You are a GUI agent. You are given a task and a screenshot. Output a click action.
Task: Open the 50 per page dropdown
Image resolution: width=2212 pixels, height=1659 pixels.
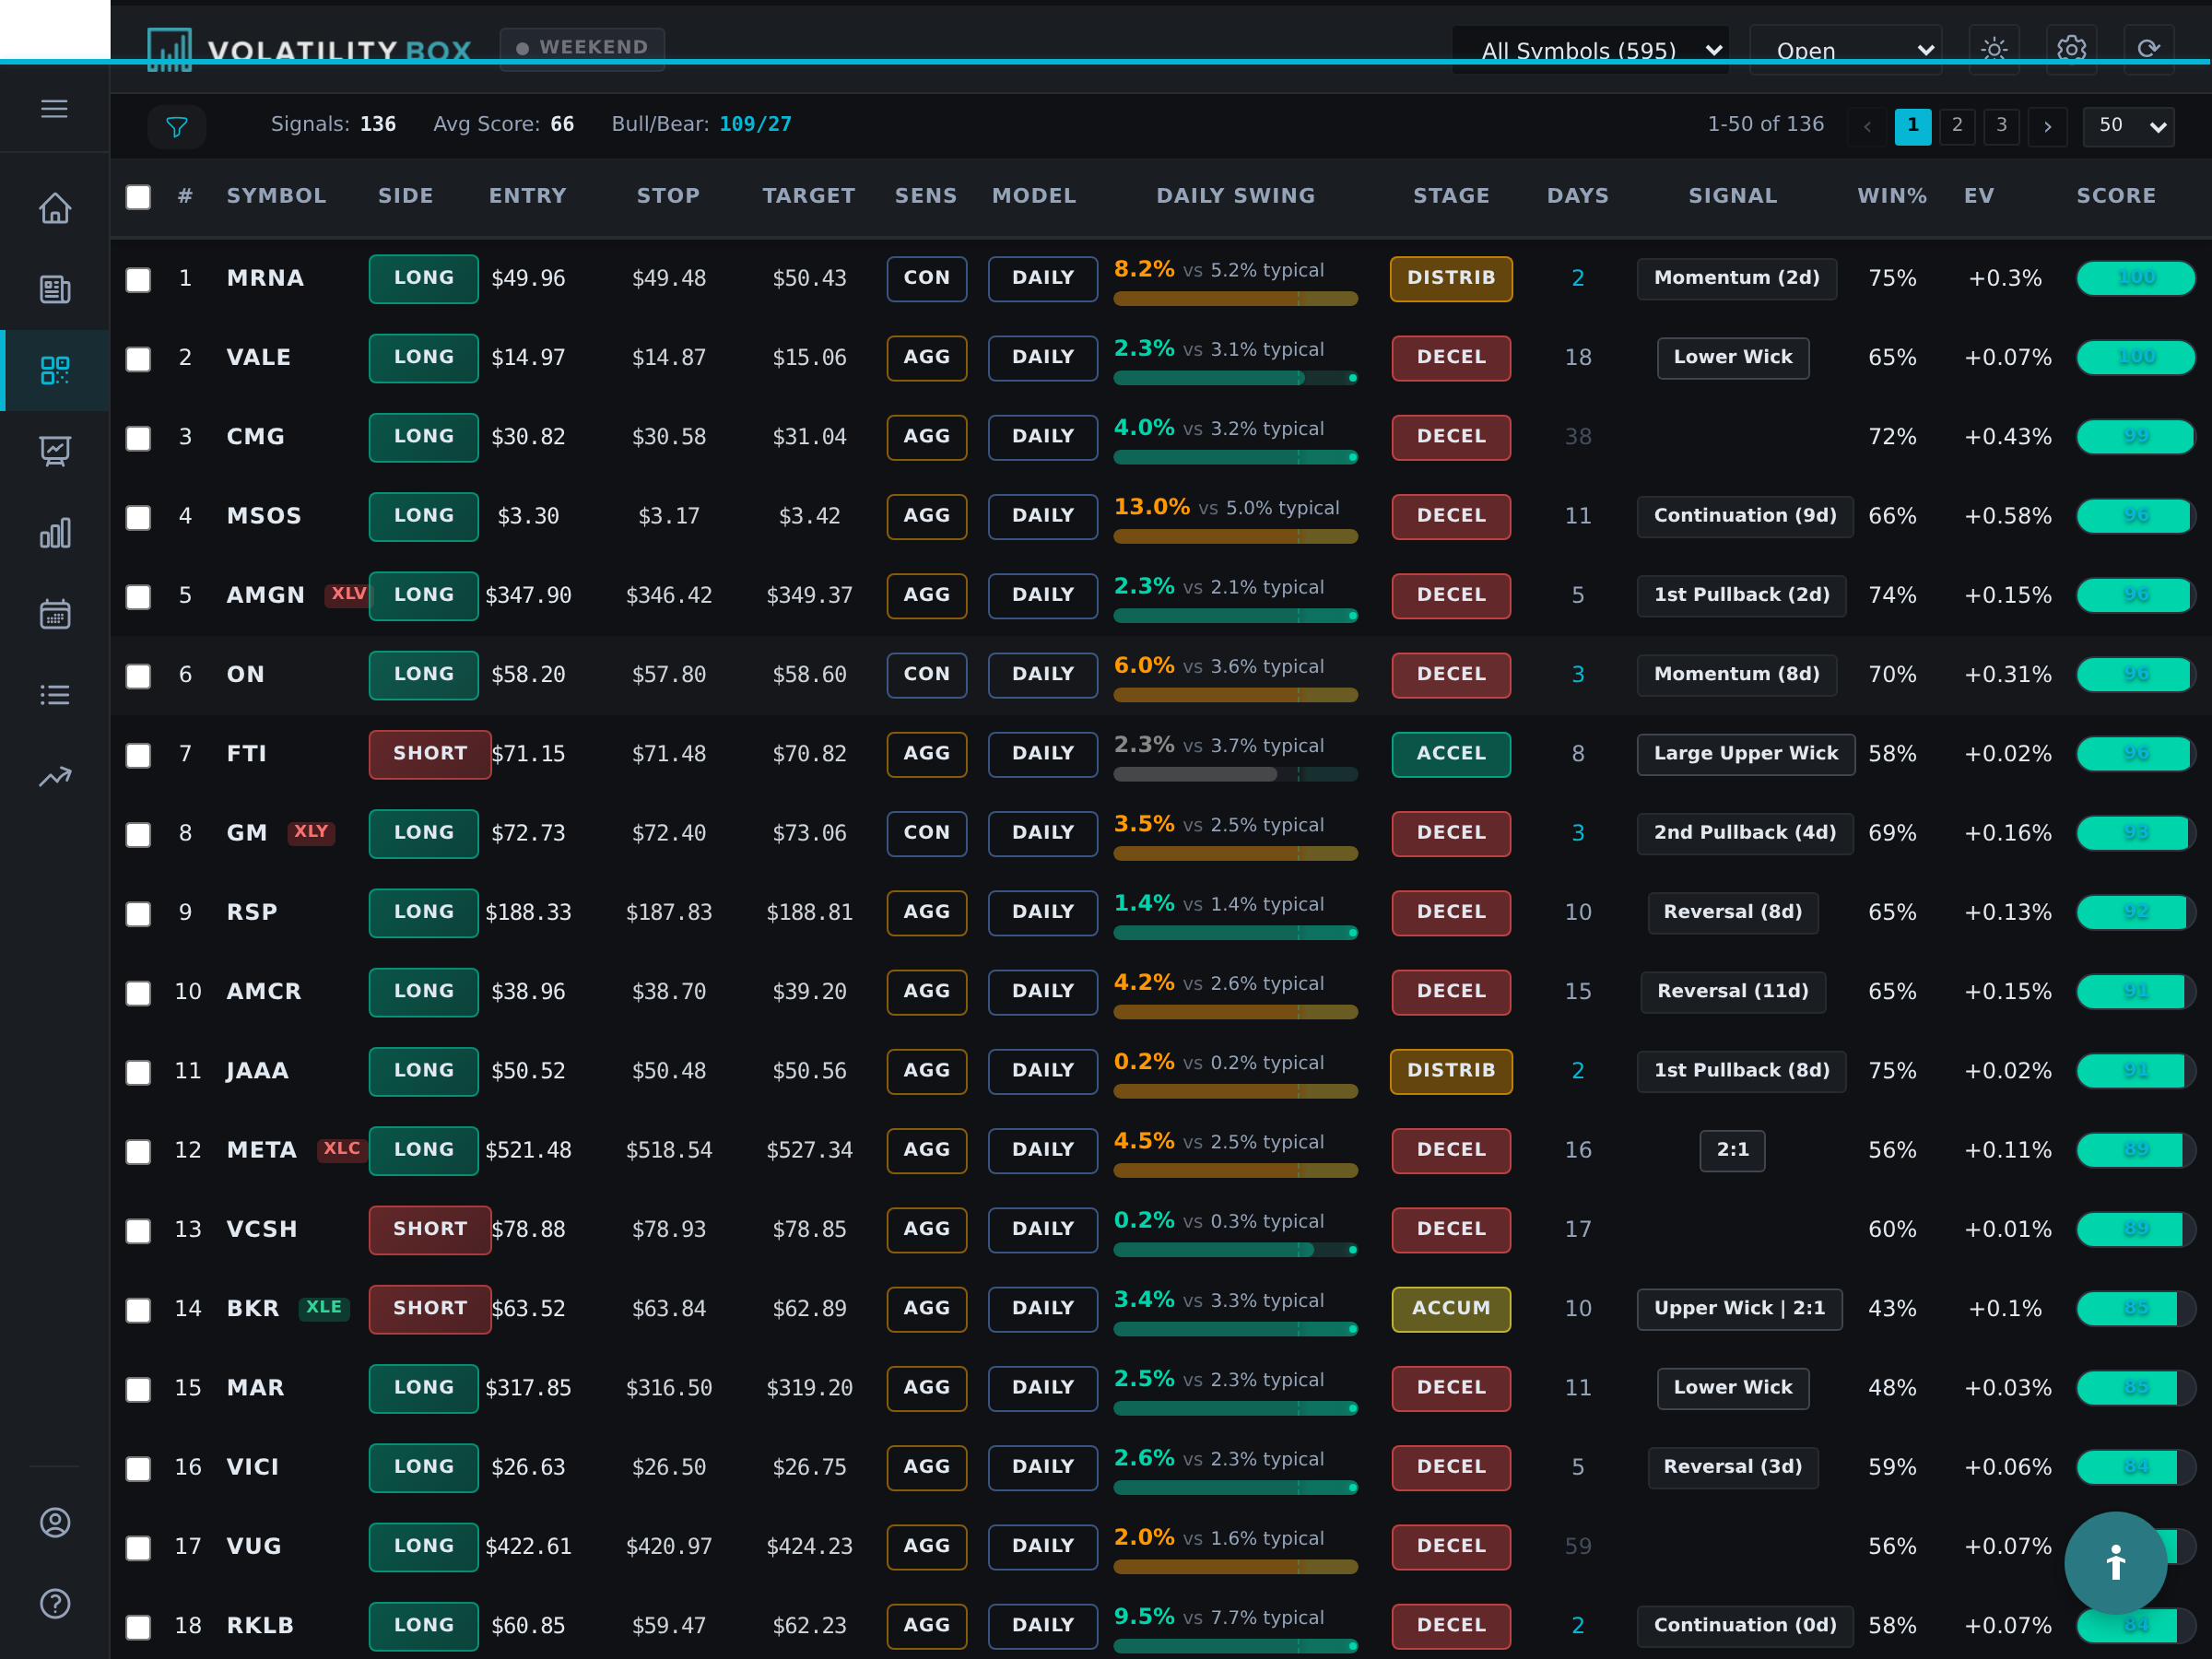(x=2128, y=126)
